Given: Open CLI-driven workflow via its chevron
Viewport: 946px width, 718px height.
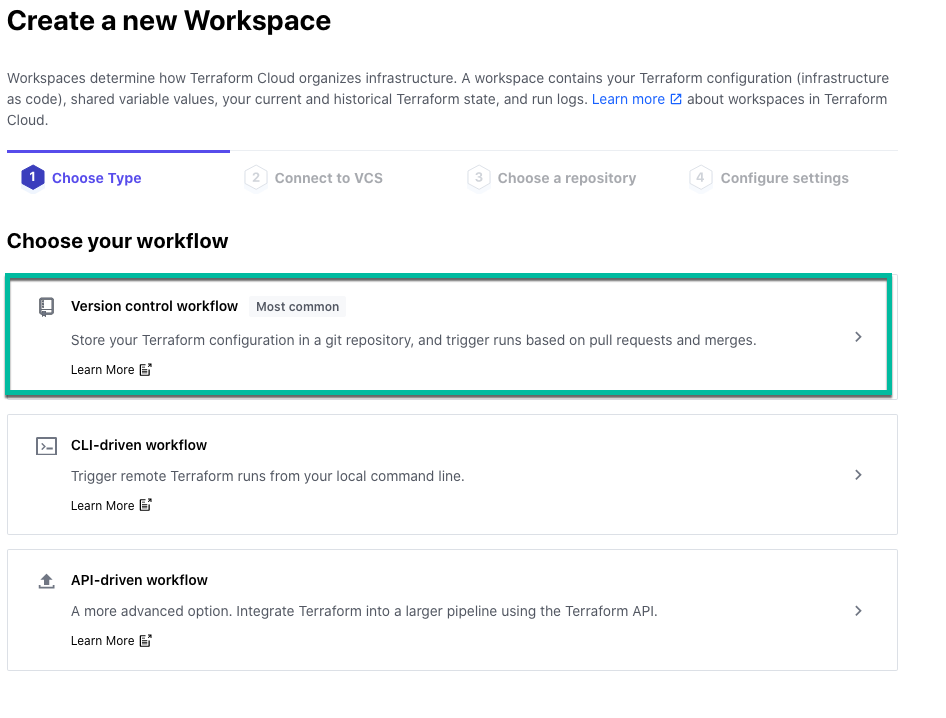Looking at the screenshot, I should point(858,475).
